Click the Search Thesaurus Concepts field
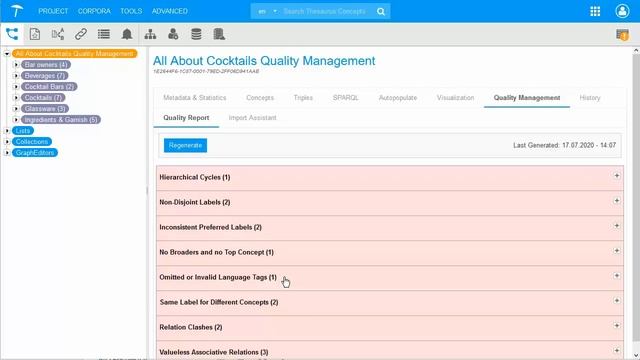This screenshot has width=640, height=360. pos(325,11)
